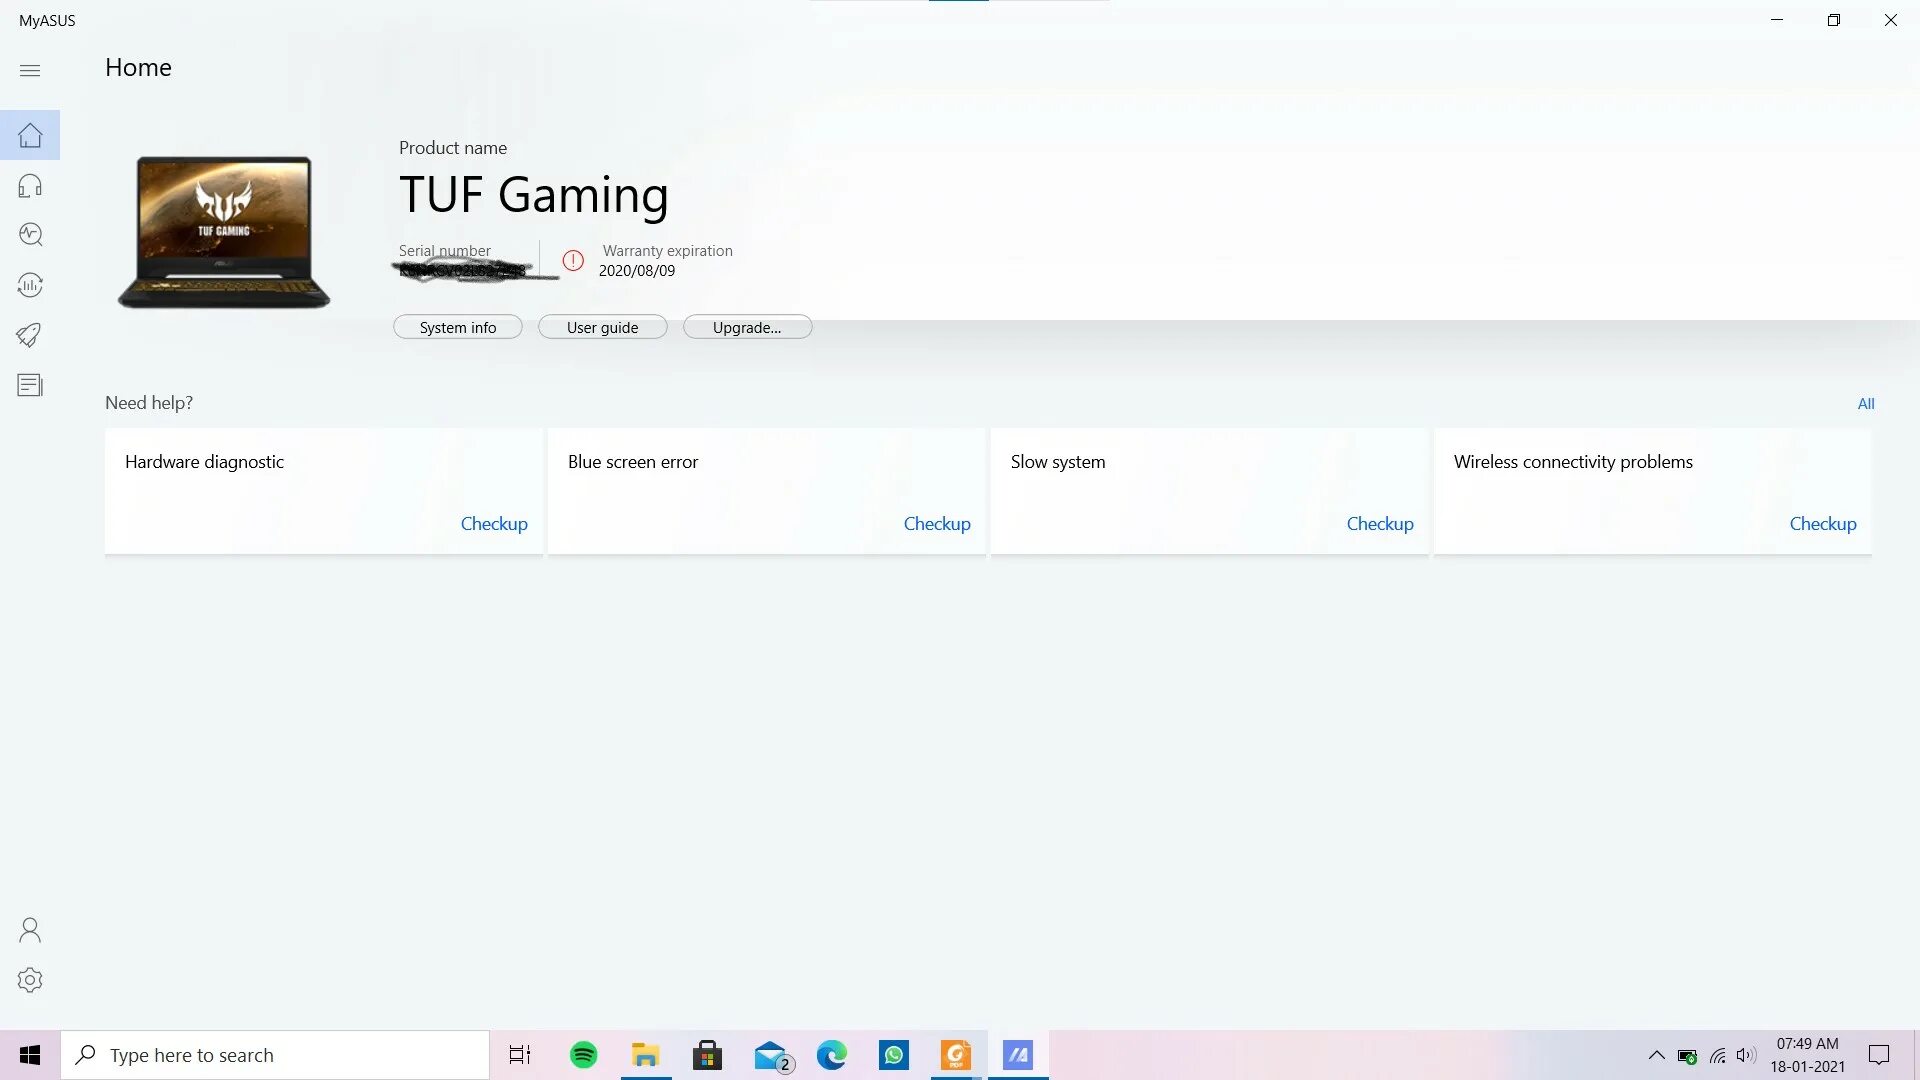Click the Upgrade... button
Screen dimensions: 1920x1080
[x=747, y=327]
